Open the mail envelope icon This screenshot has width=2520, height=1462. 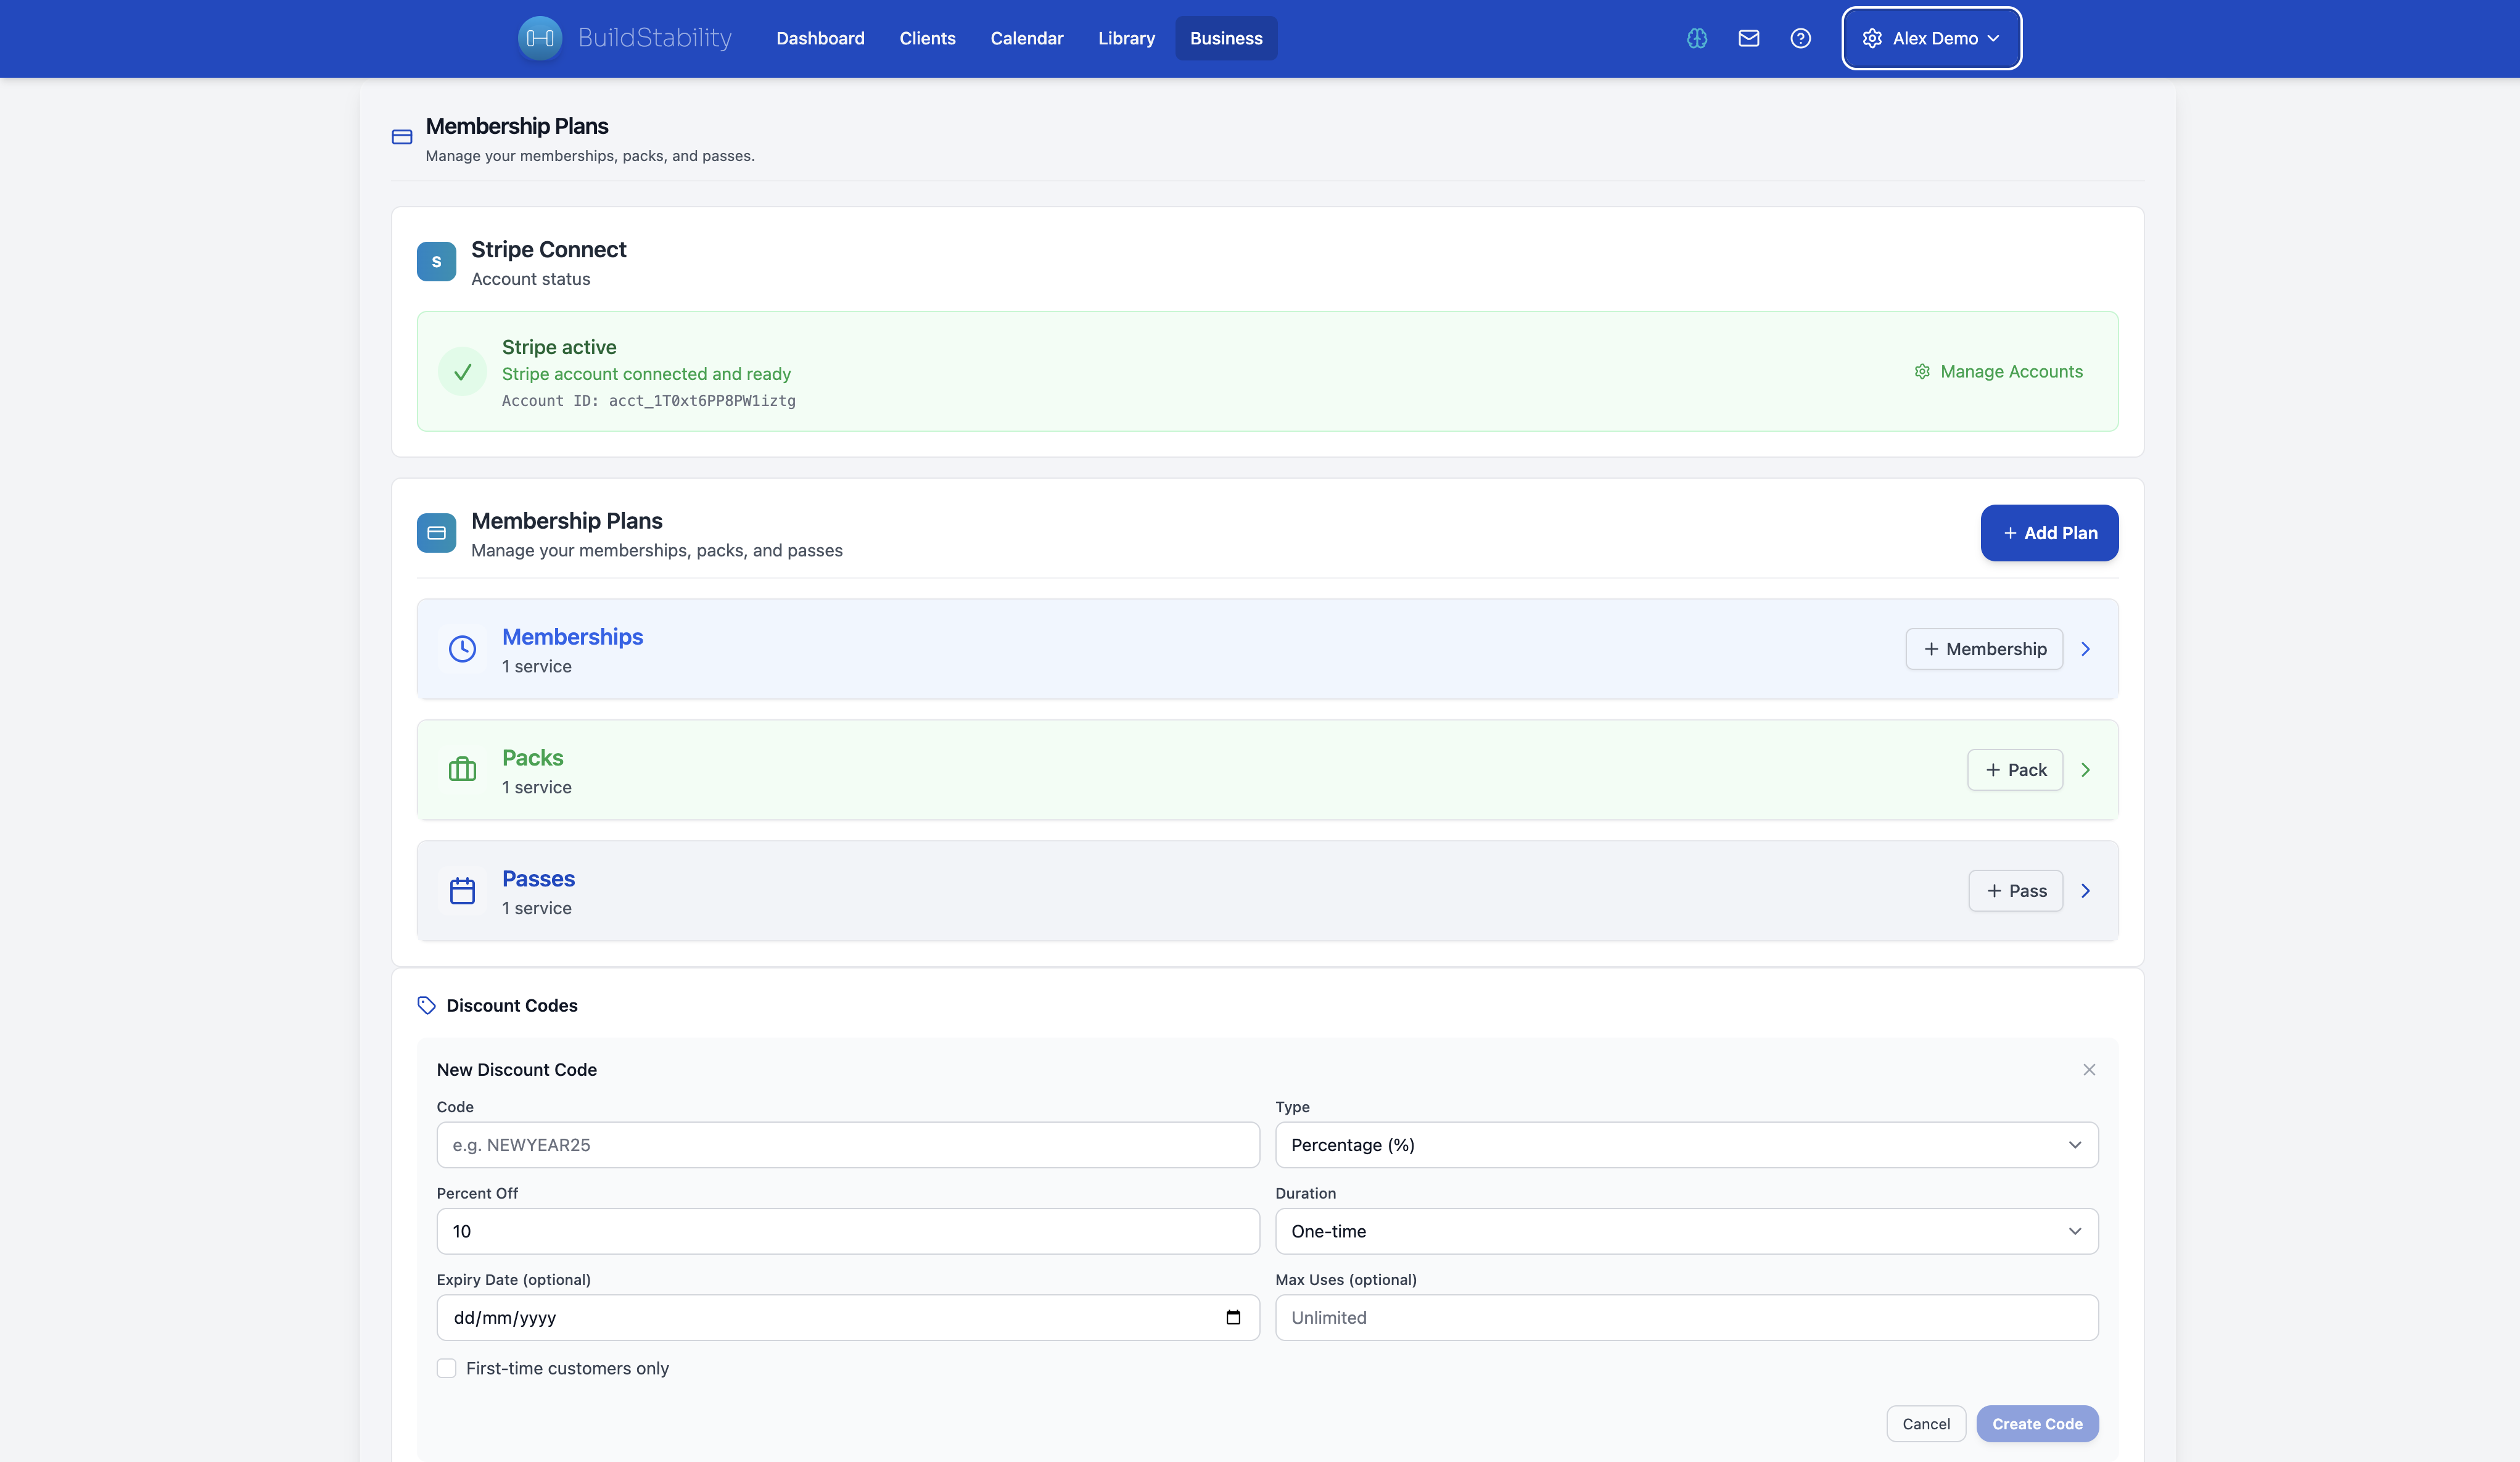(x=1749, y=38)
